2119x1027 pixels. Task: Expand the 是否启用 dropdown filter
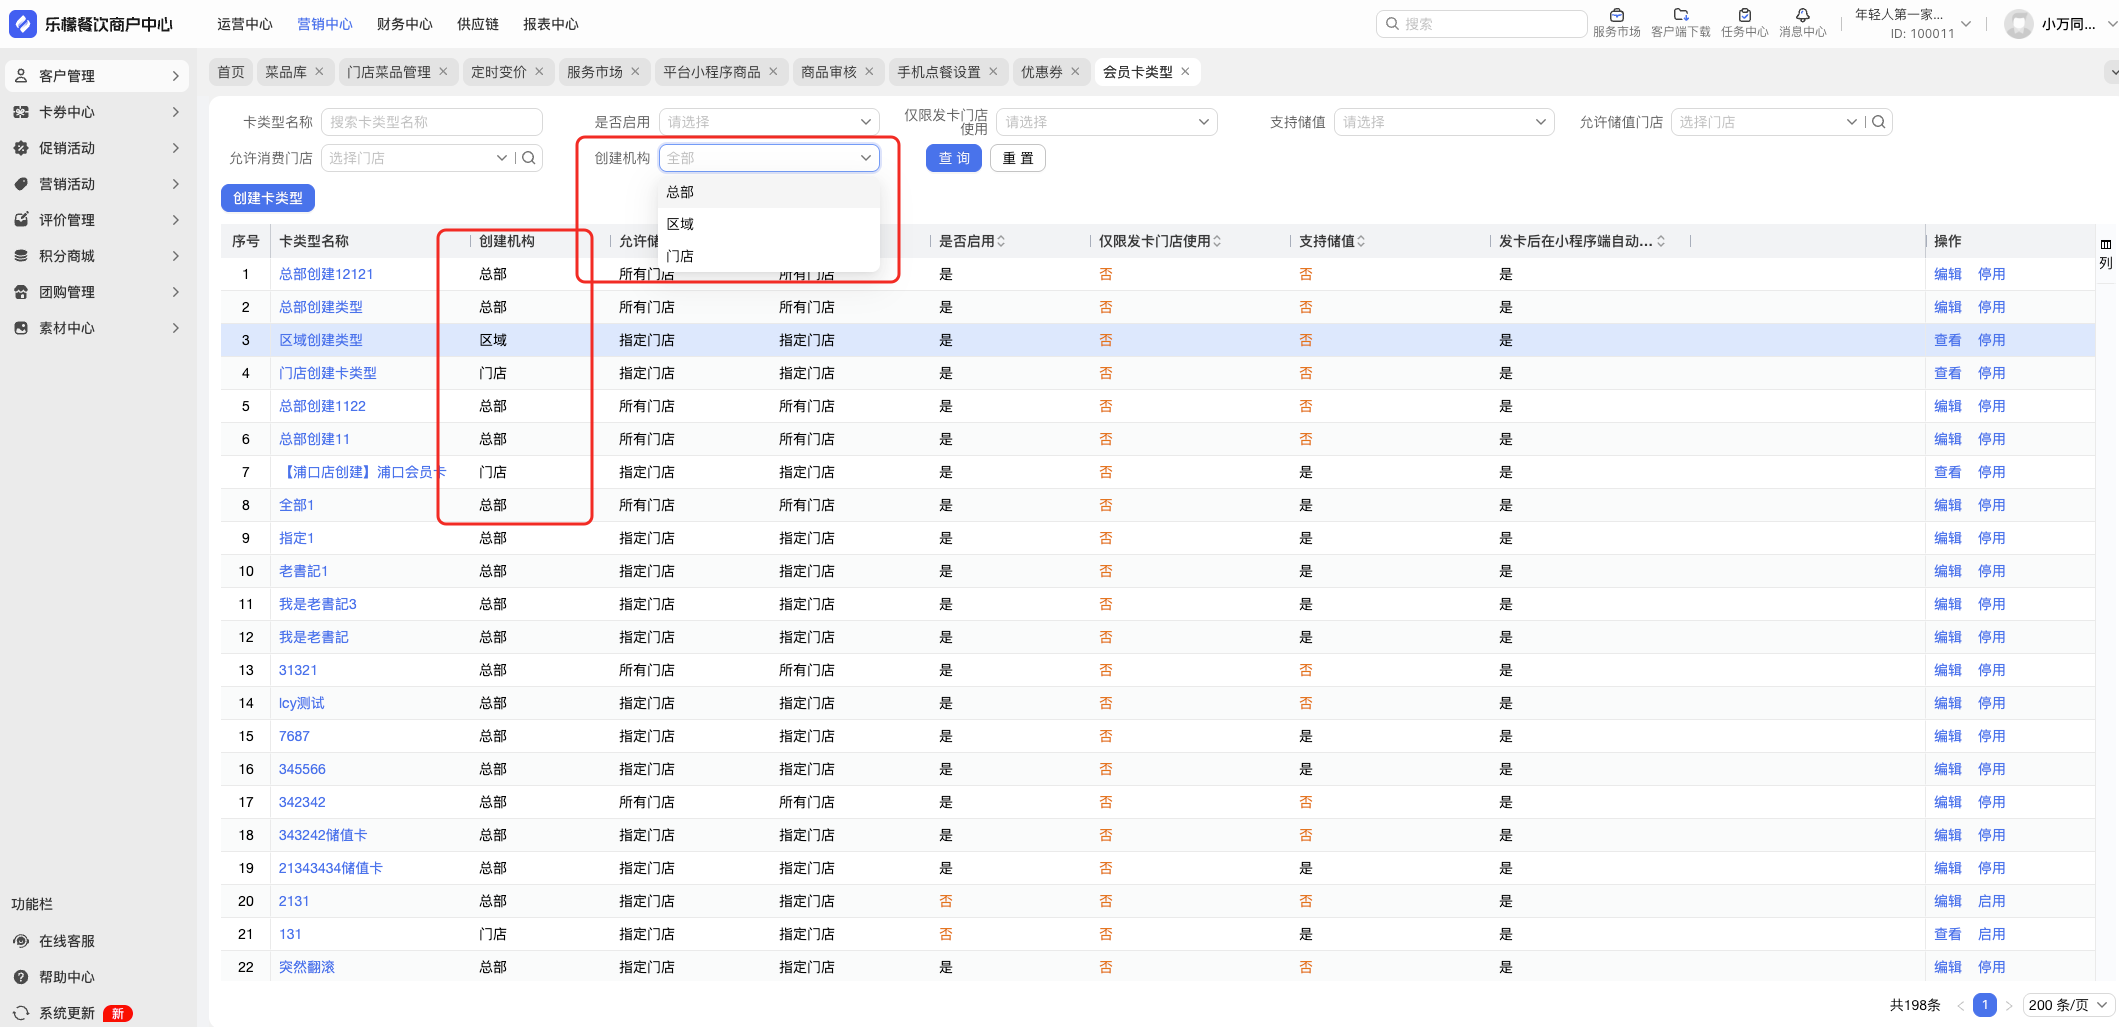click(768, 122)
